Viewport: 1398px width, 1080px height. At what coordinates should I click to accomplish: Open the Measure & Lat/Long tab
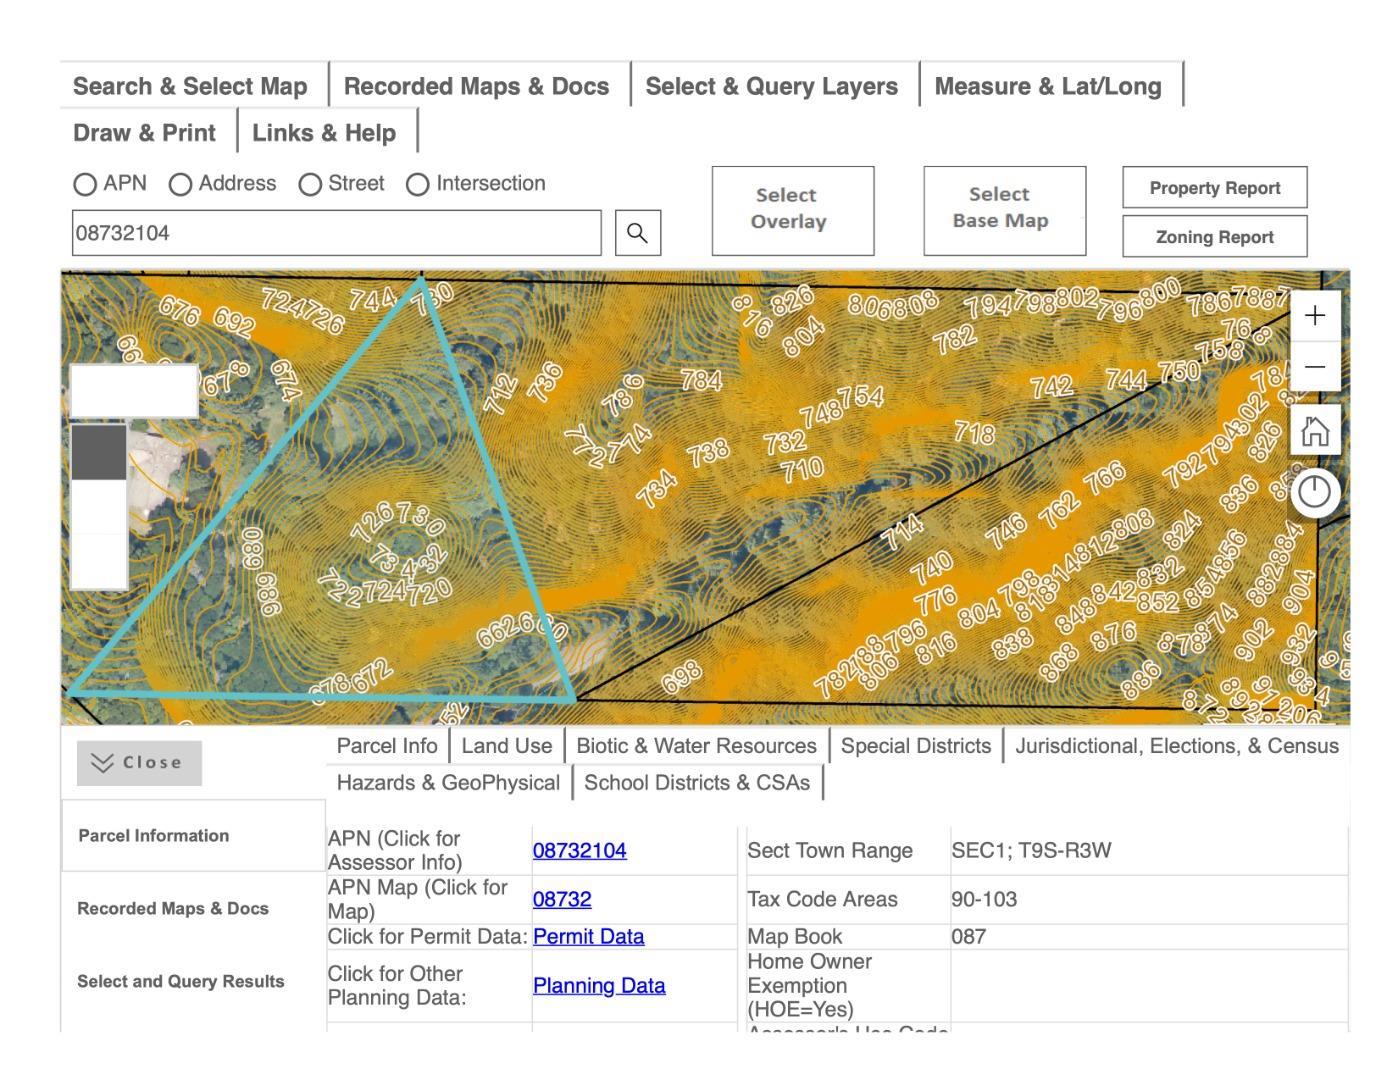pyautogui.click(x=1047, y=87)
